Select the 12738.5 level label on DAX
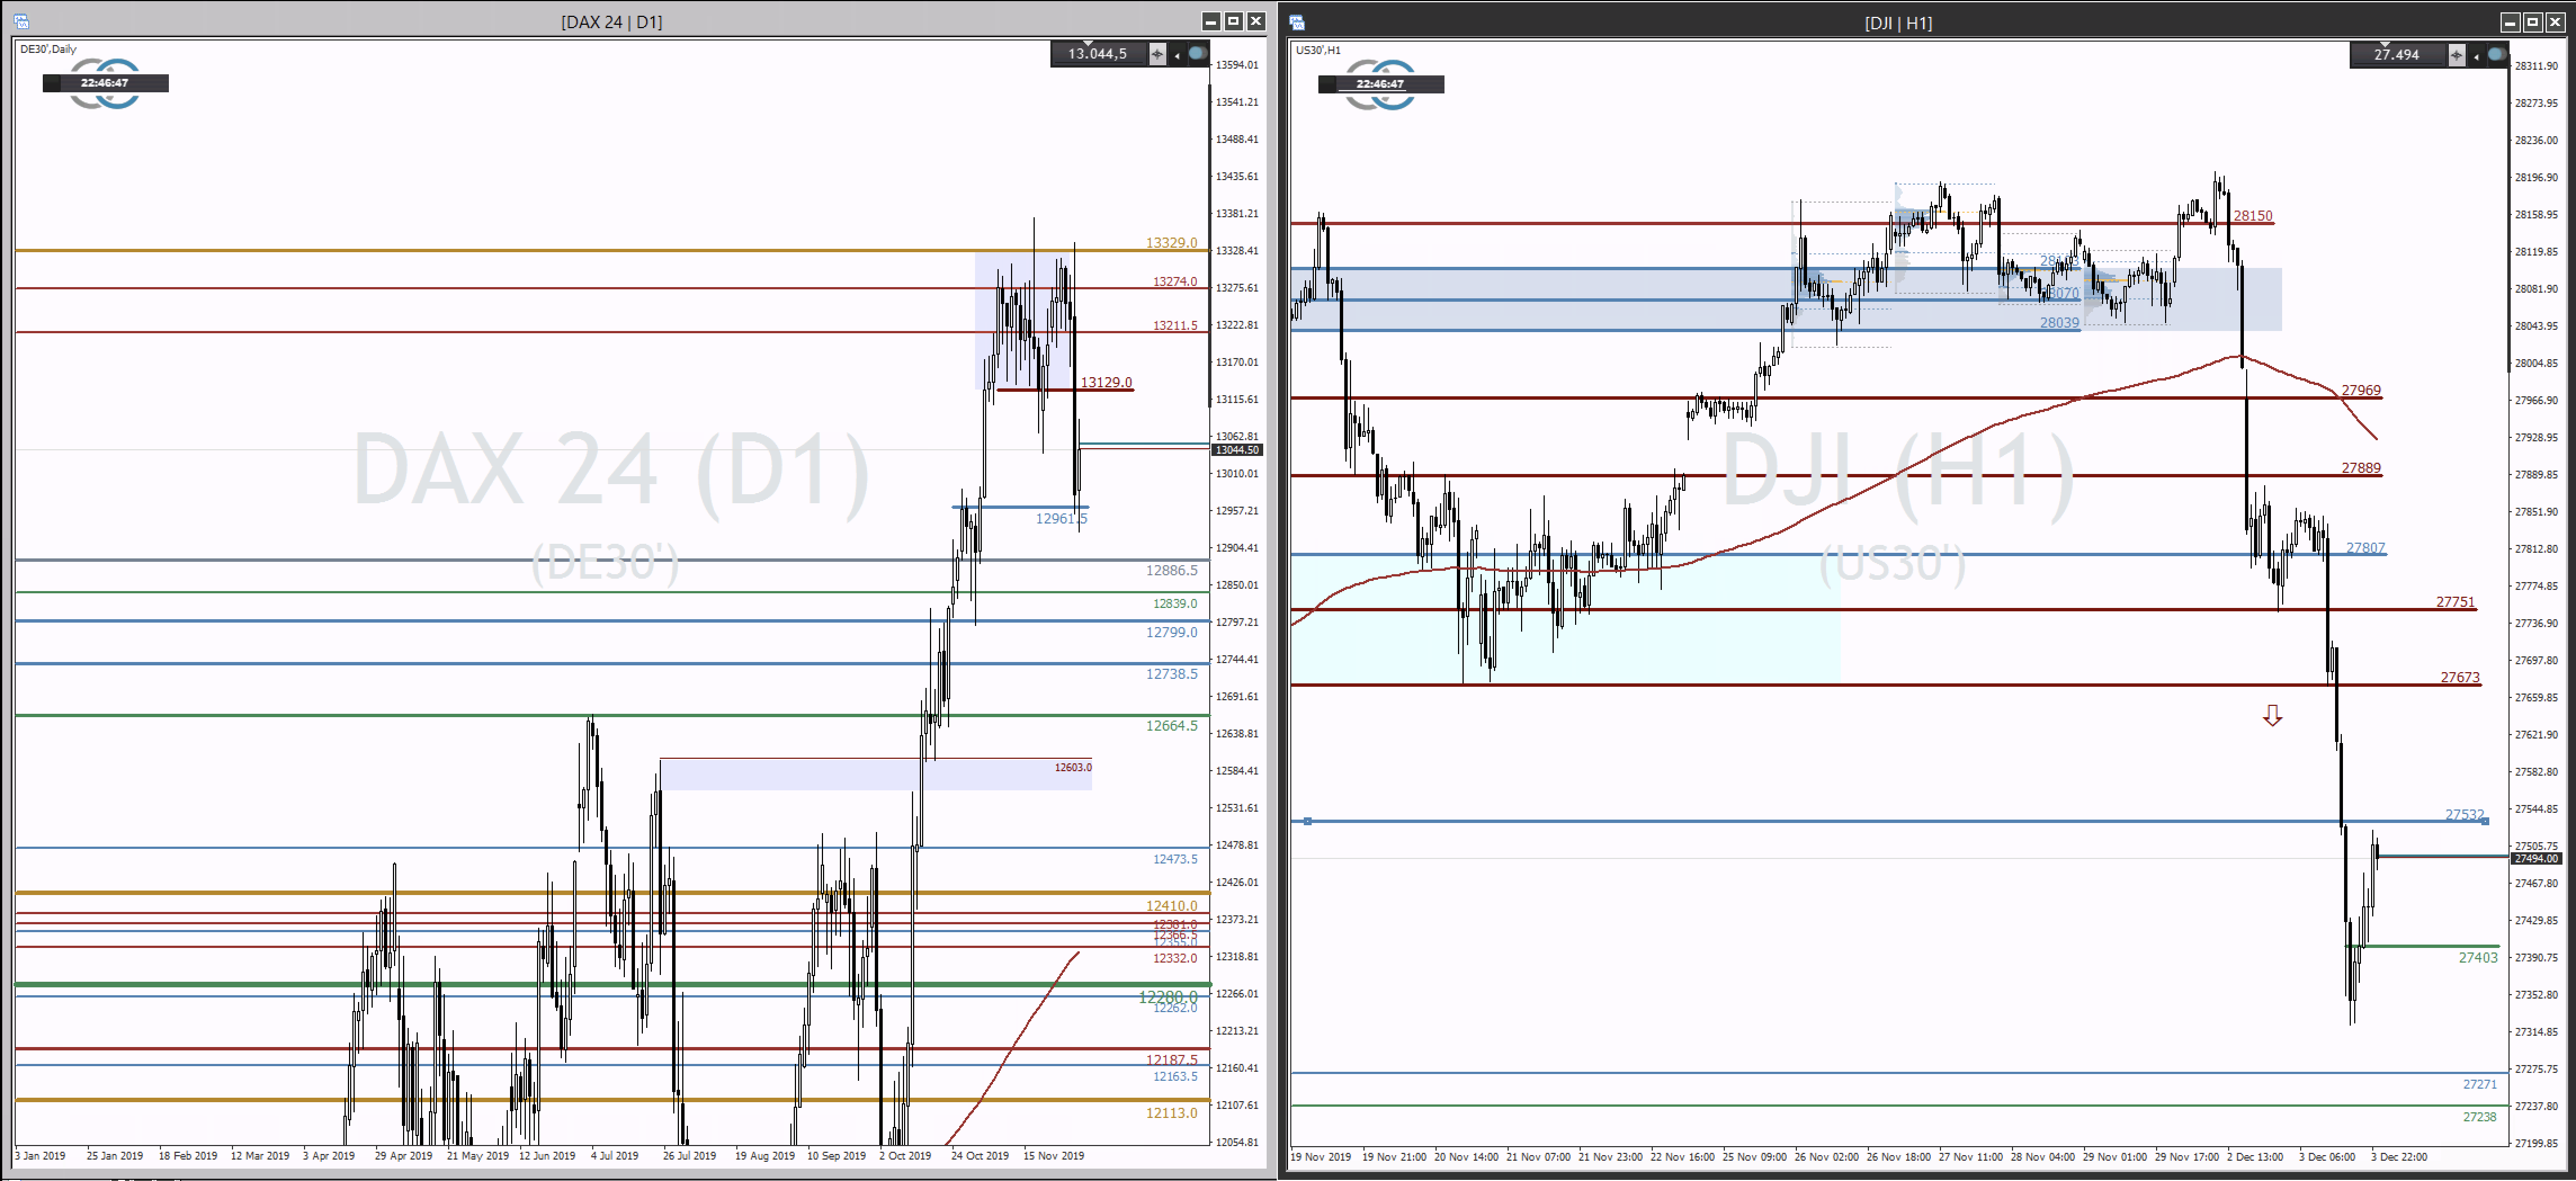The height and width of the screenshot is (1181, 2576). click(1171, 674)
